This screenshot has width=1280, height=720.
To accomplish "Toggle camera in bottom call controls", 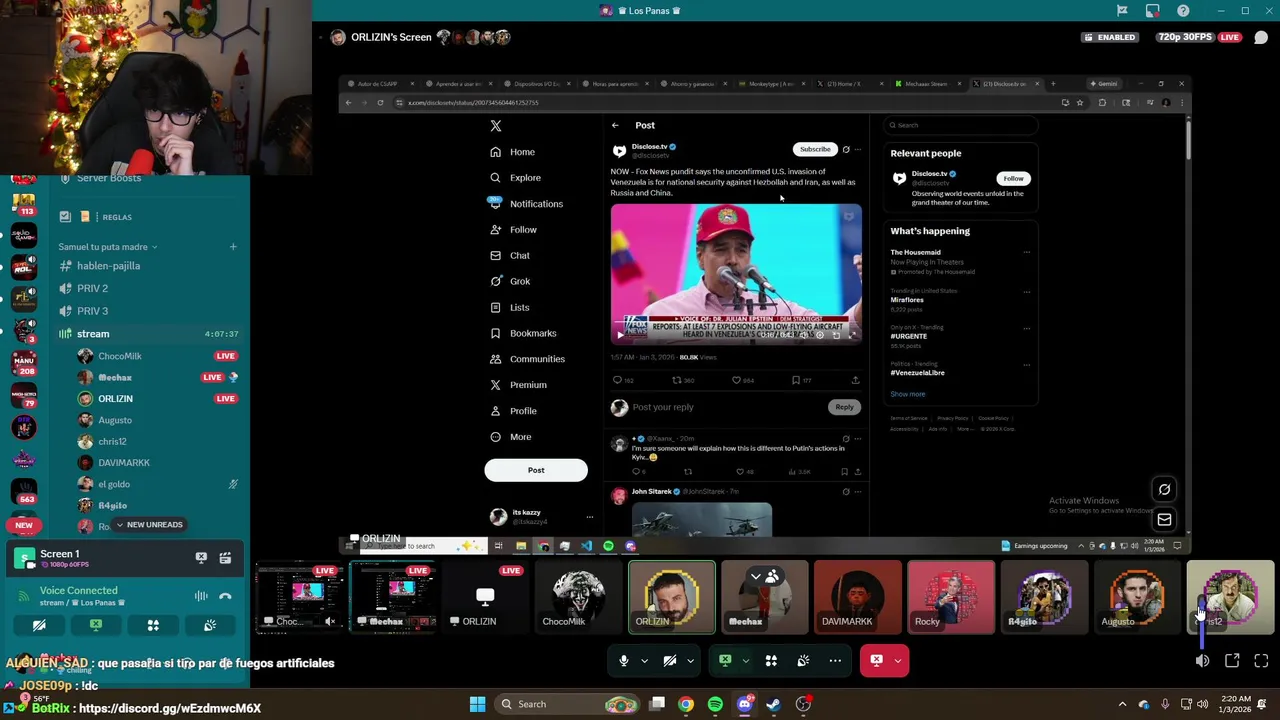I will (670, 660).
